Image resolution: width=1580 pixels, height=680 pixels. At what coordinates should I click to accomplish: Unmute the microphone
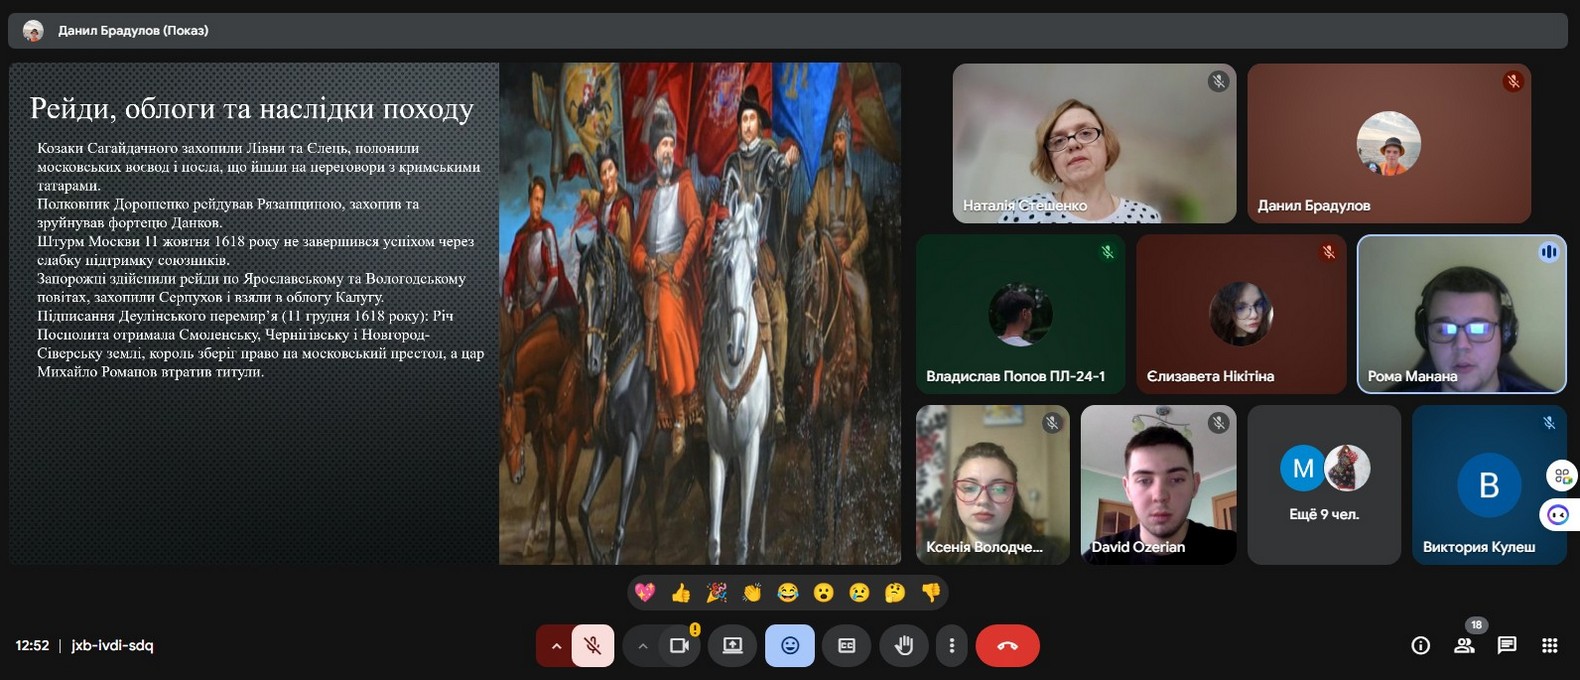click(x=593, y=646)
